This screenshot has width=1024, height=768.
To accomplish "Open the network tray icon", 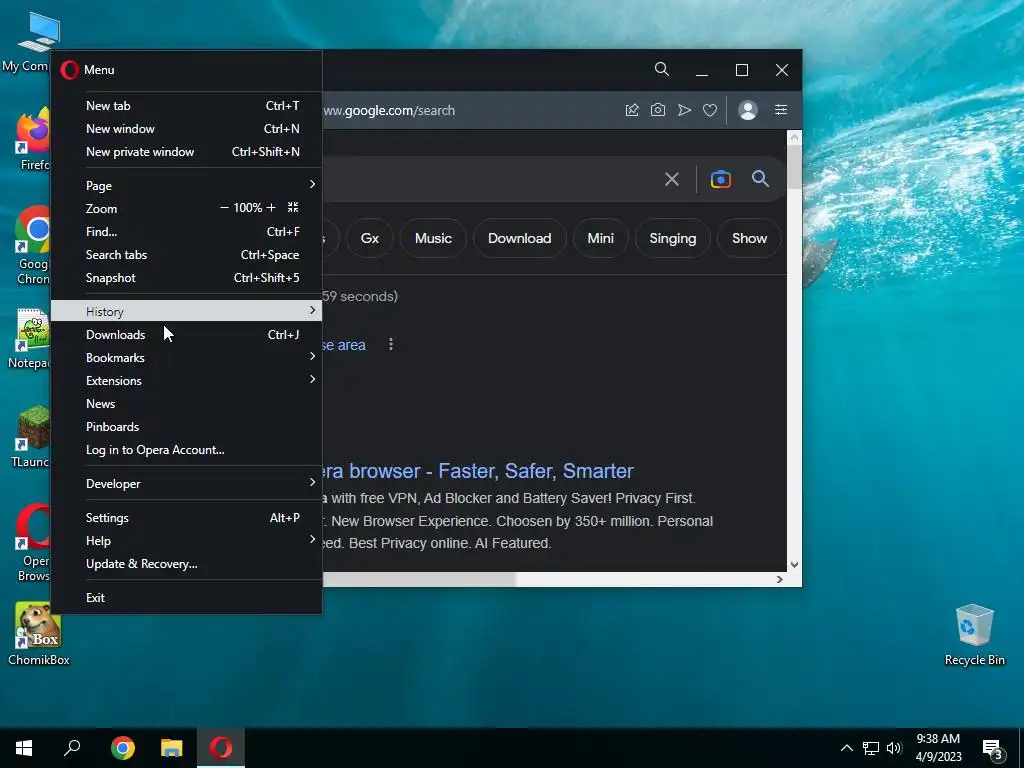I will pyautogui.click(x=871, y=748).
